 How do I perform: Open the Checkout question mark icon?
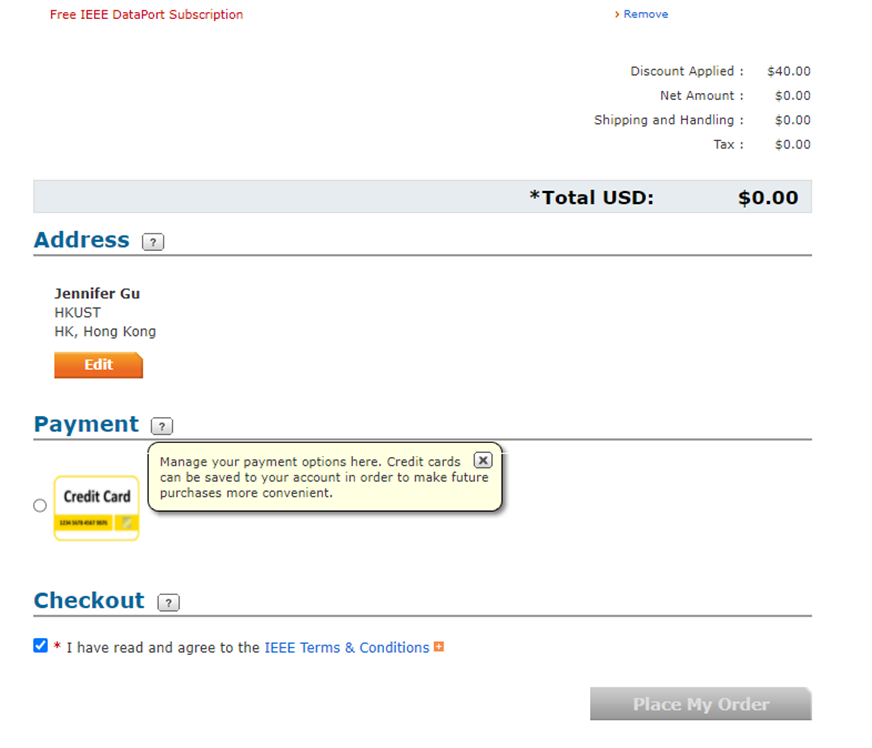point(169,602)
